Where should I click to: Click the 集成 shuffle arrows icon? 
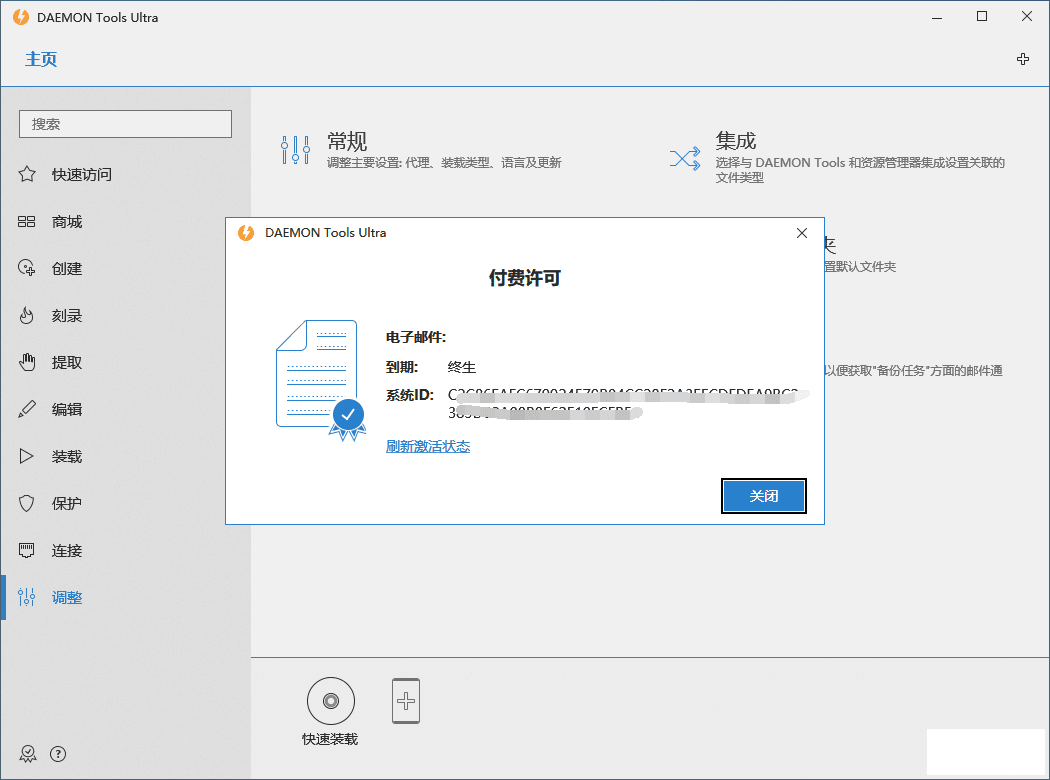pos(685,159)
